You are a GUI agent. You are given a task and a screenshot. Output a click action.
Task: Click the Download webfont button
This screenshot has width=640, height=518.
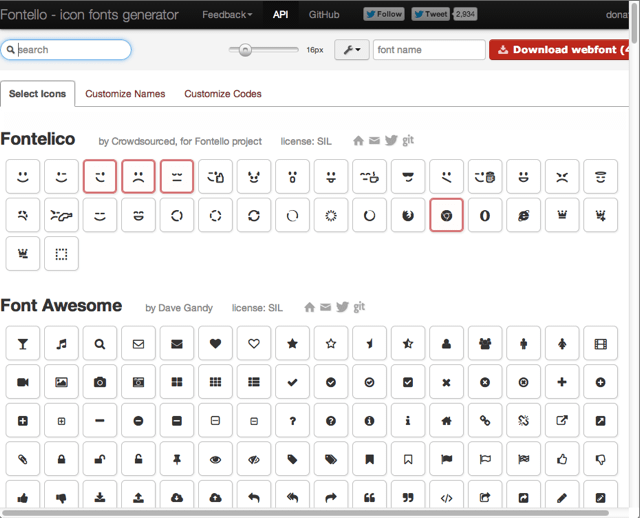click(559, 50)
